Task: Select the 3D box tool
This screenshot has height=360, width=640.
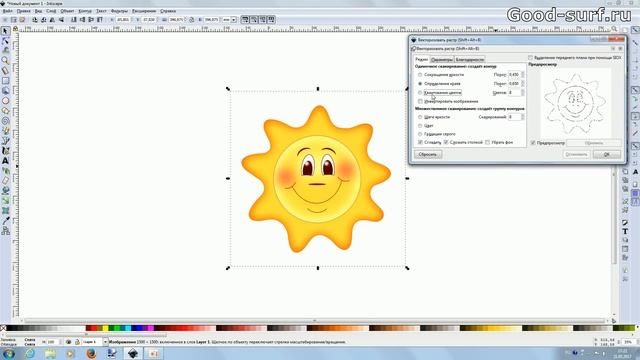Action: 5,91
